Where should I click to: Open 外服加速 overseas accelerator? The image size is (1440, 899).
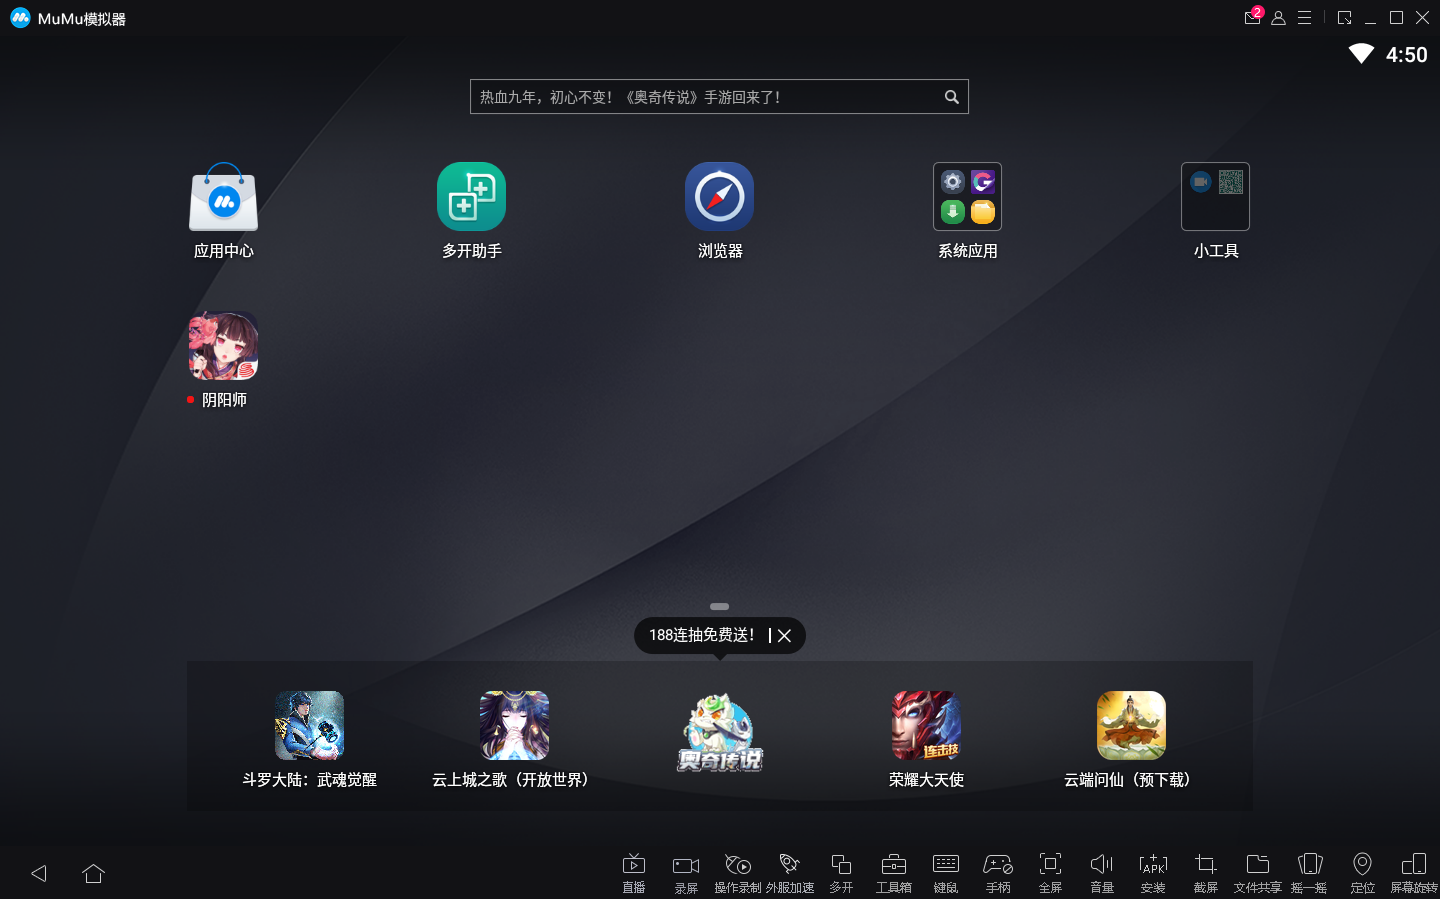pos(790,873)
